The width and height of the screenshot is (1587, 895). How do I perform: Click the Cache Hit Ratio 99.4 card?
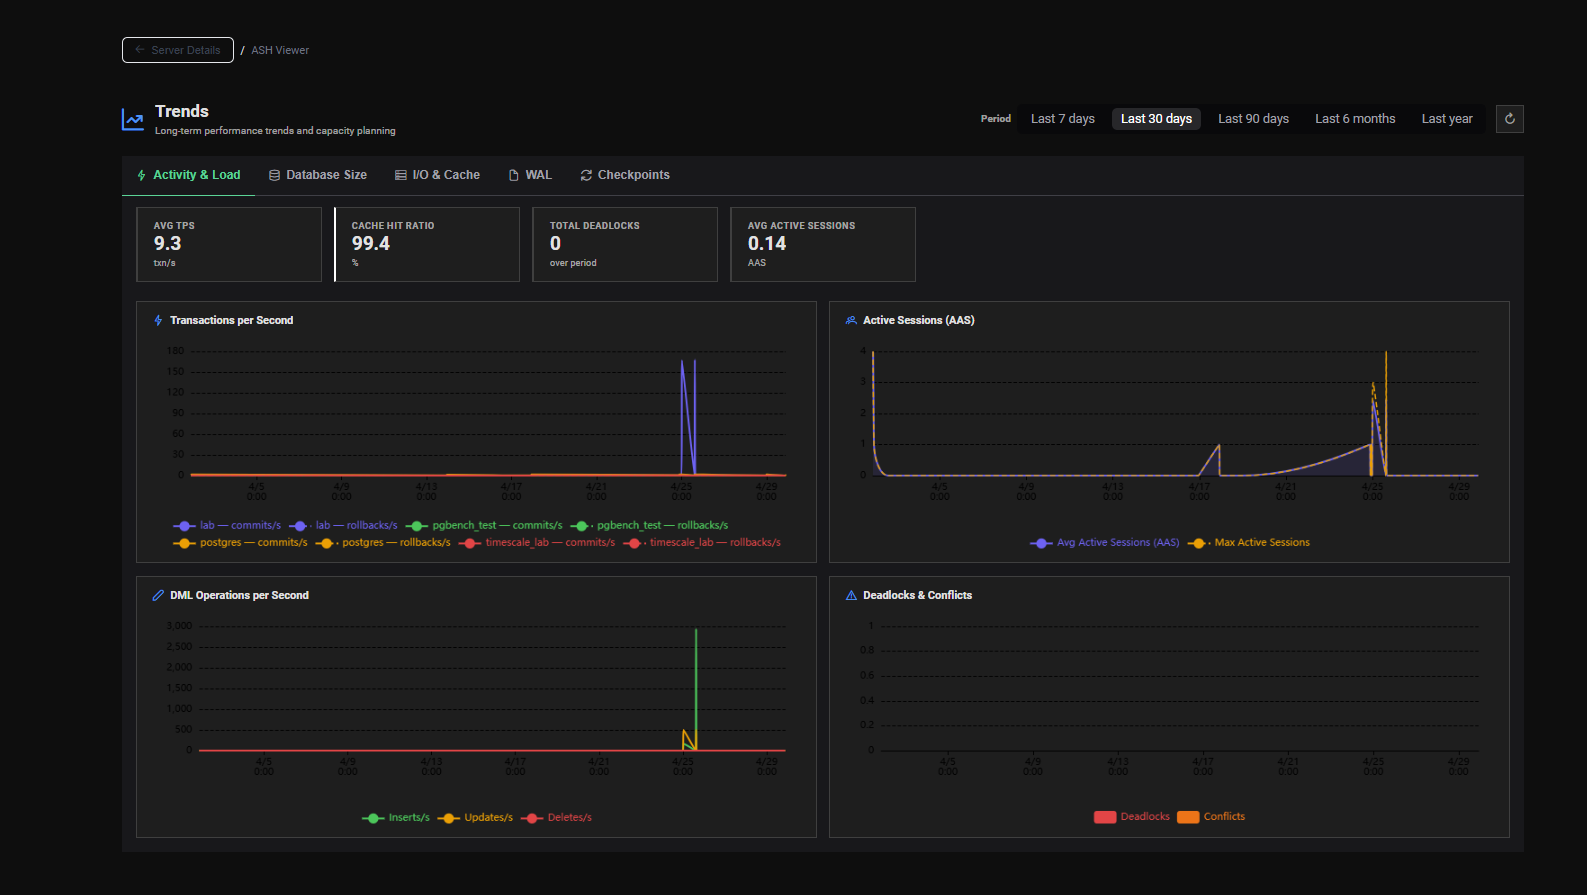(427, 245)
